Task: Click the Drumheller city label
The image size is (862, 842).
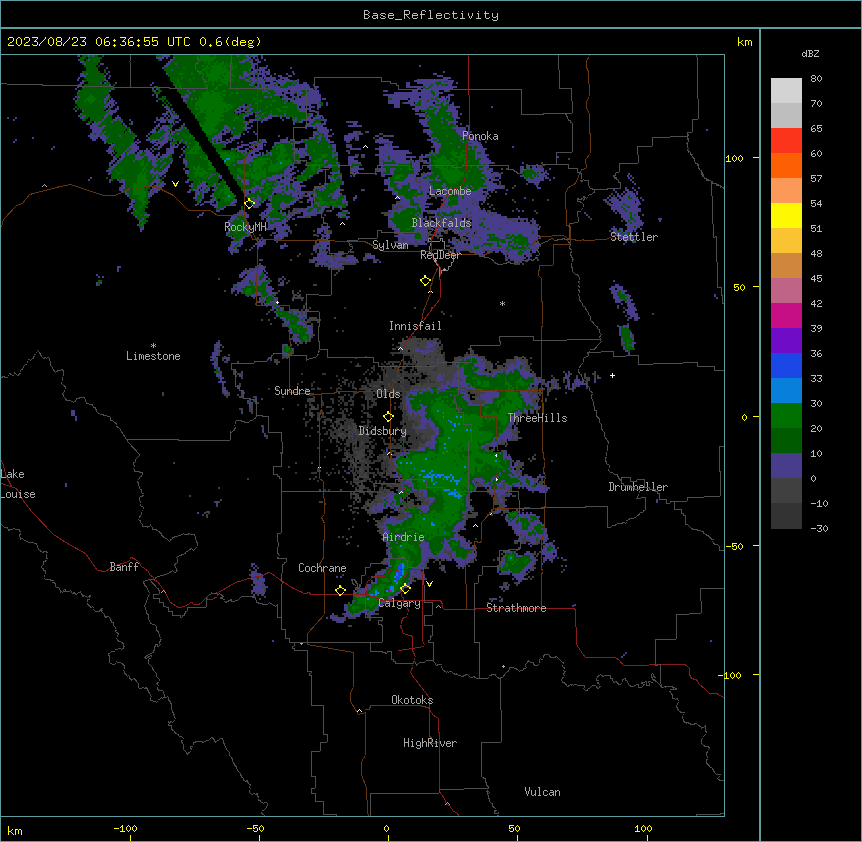Action: [638, 487]
